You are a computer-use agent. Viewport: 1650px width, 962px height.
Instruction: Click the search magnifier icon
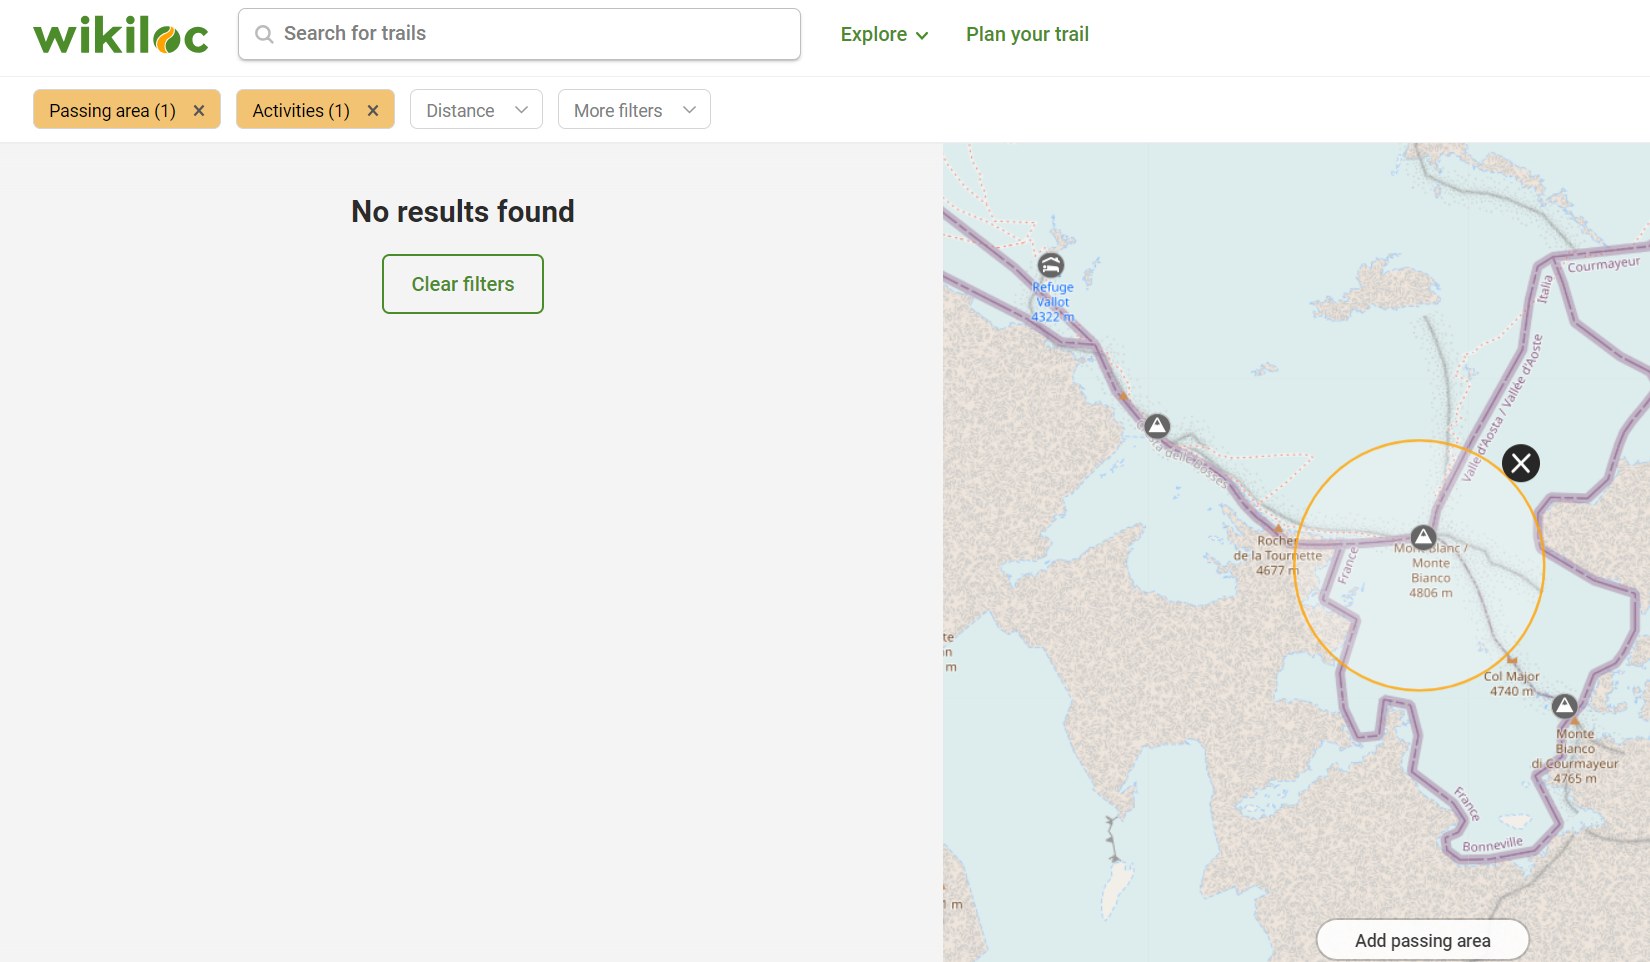pos(264,35)
